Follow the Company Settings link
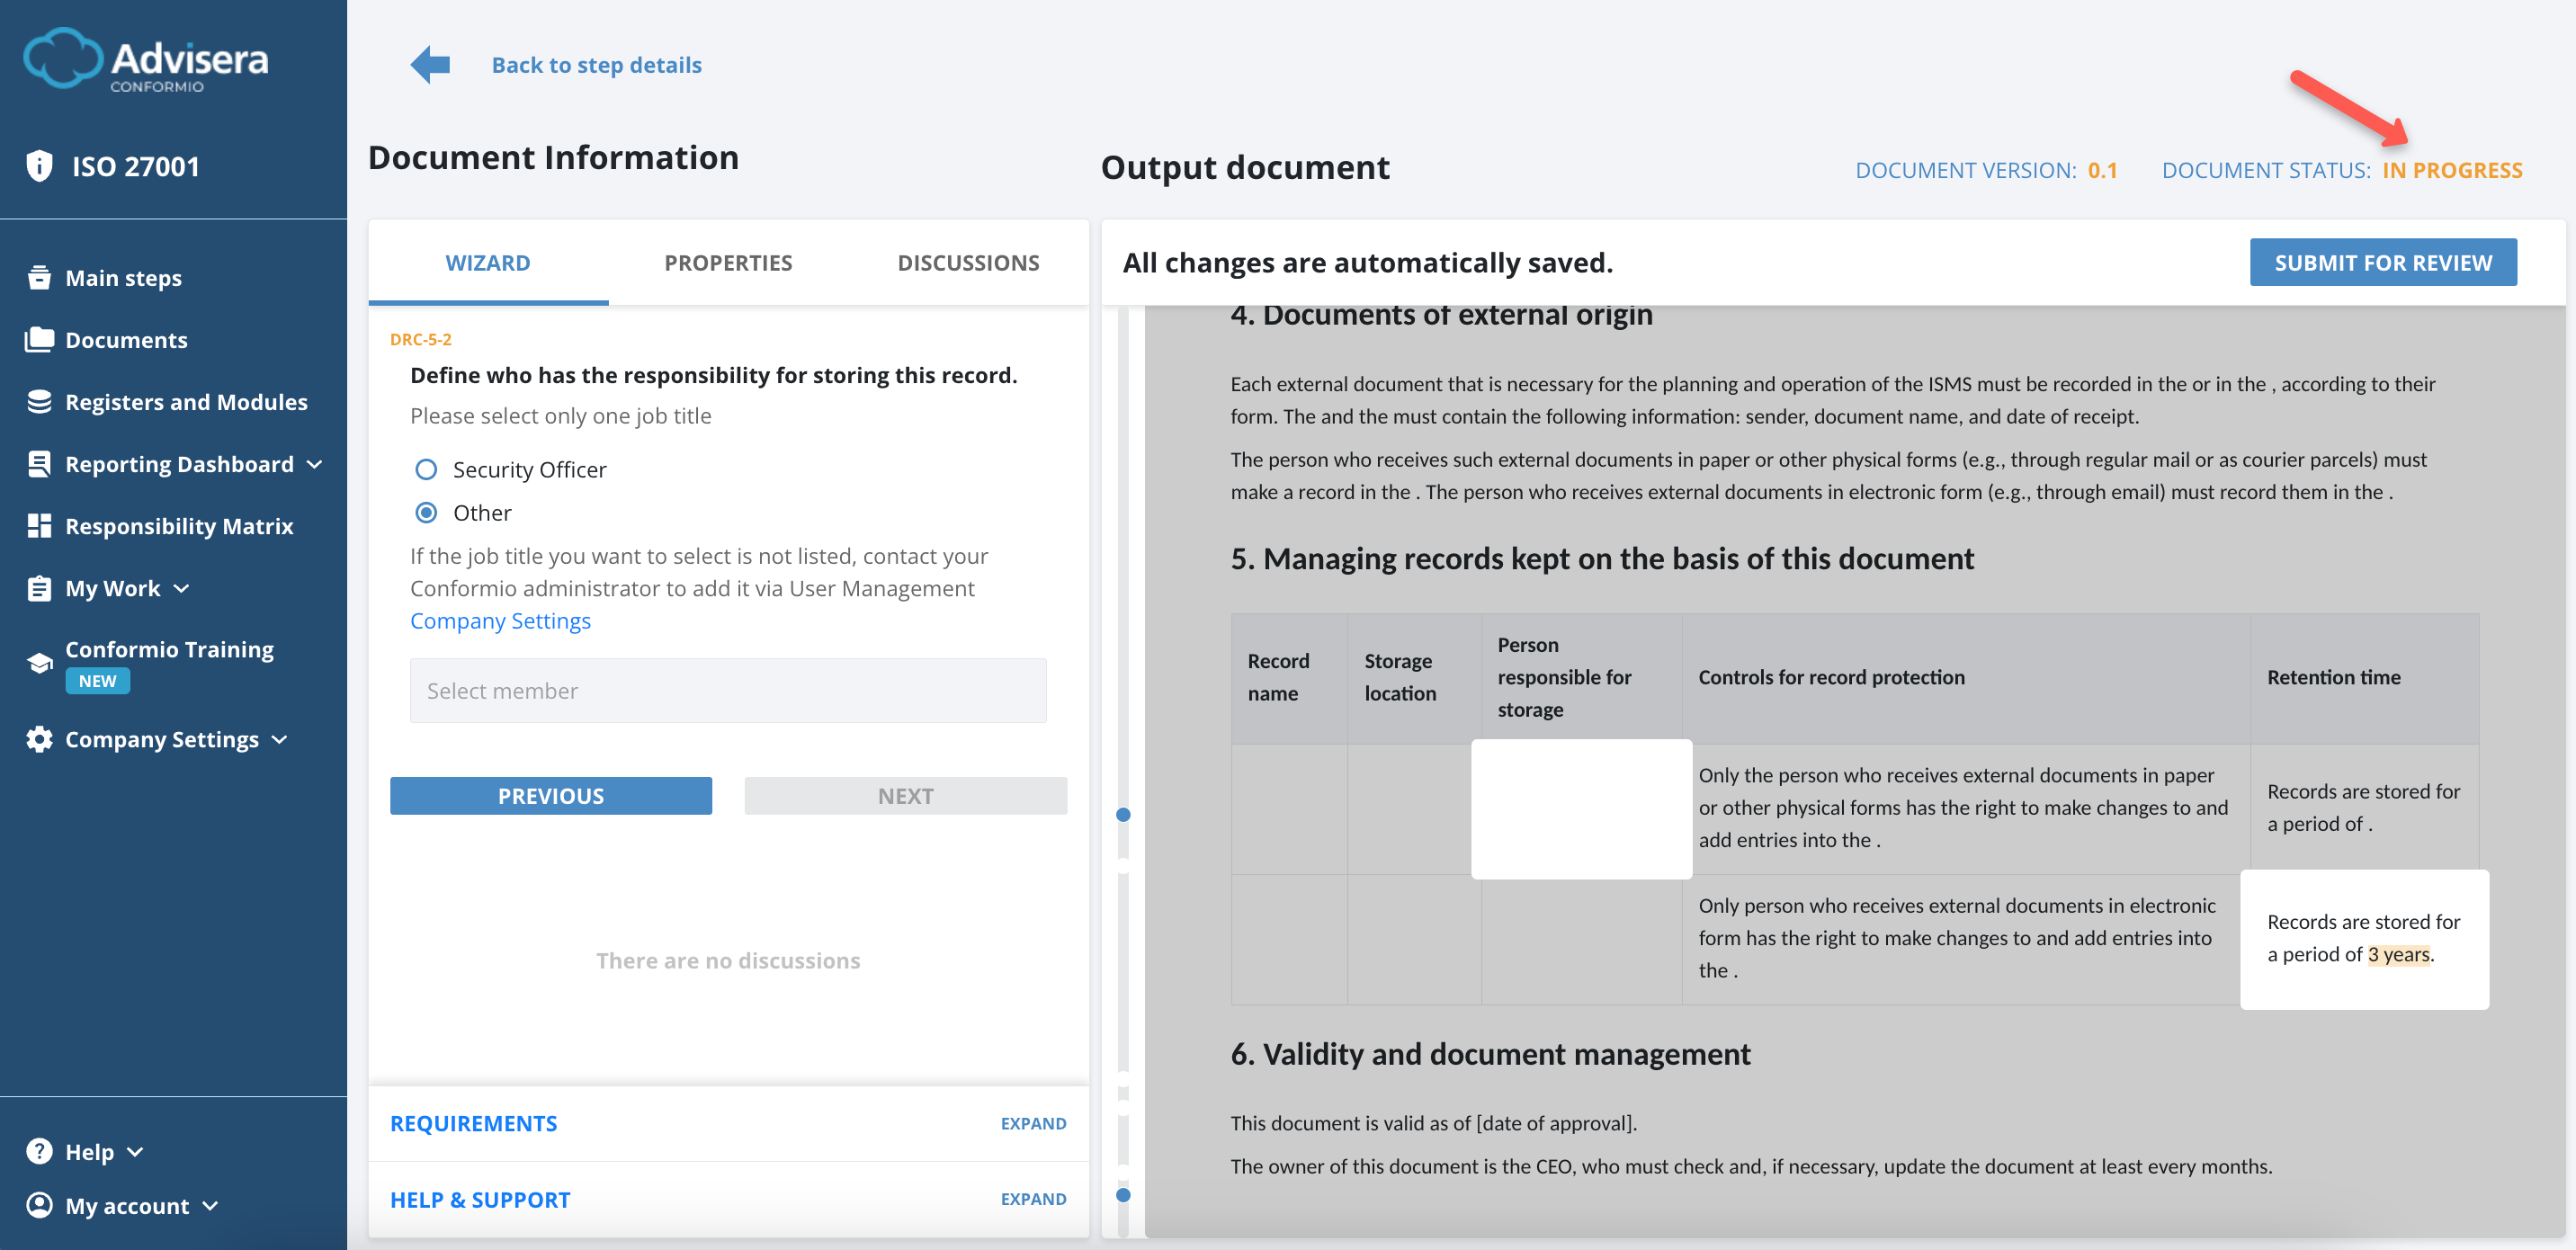Screen dimensions: 2576x1250 500,620
